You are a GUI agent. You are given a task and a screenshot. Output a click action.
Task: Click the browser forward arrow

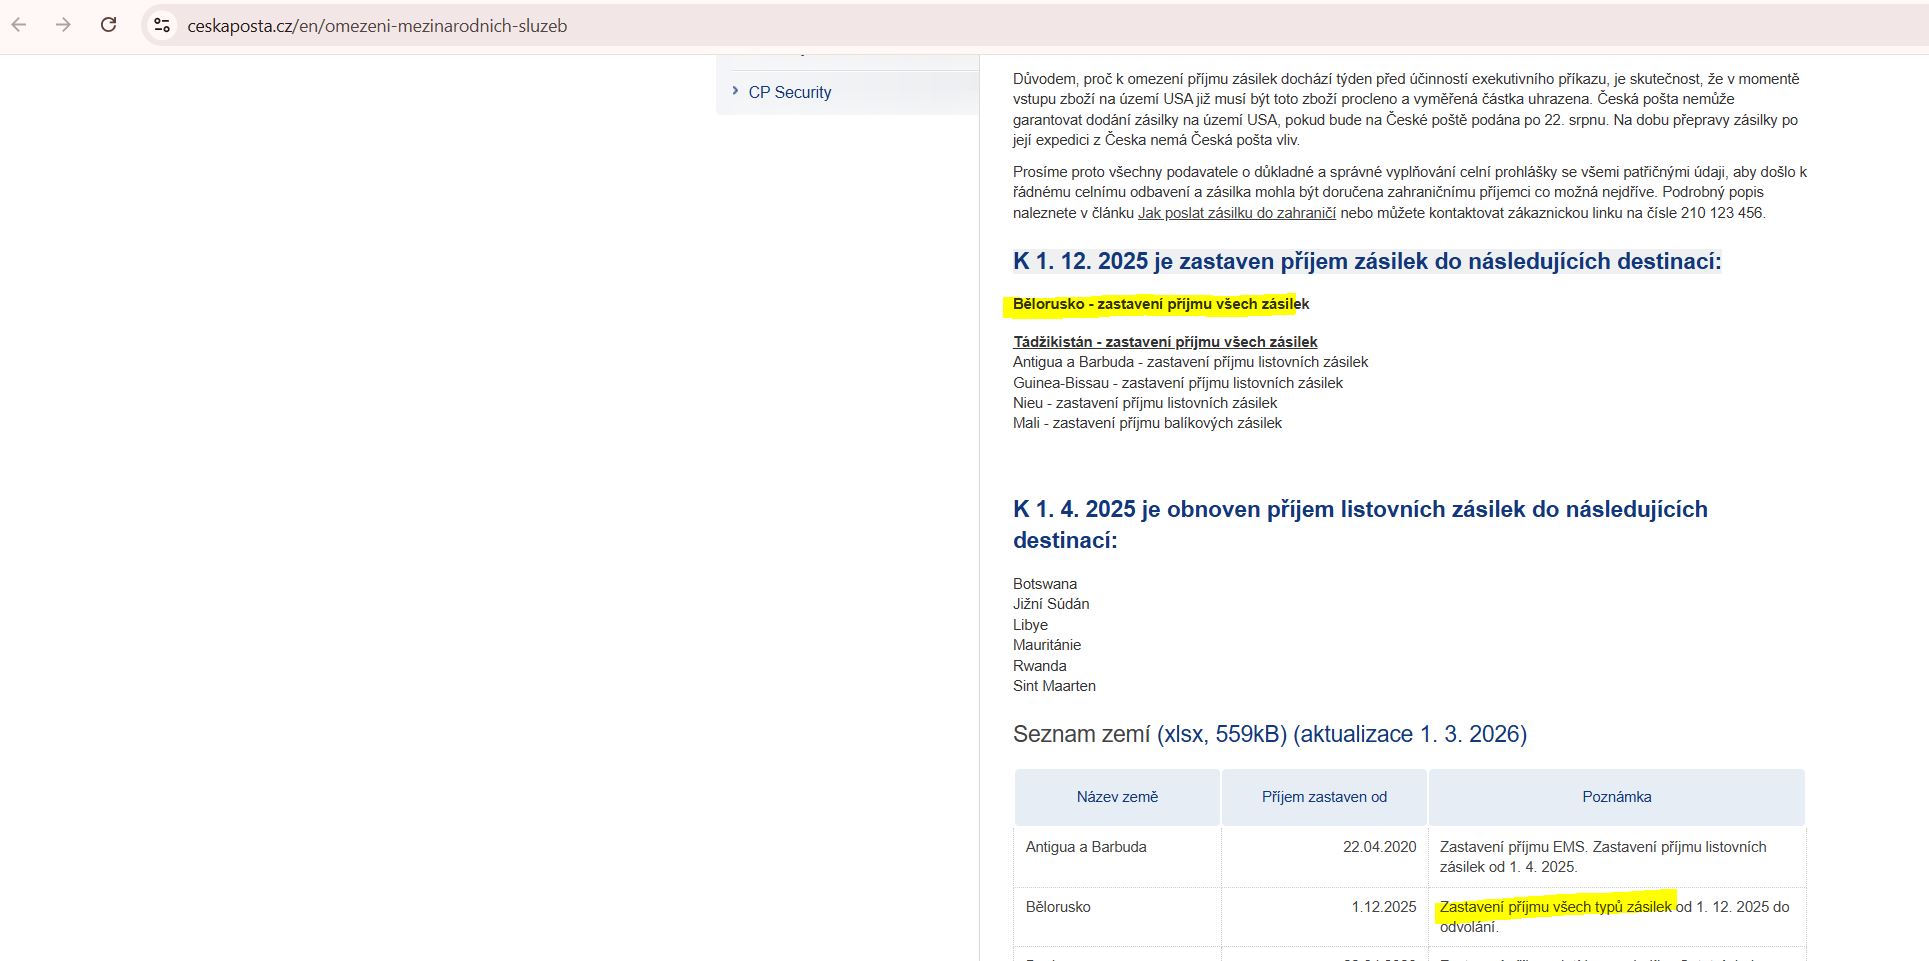[64, 25]
